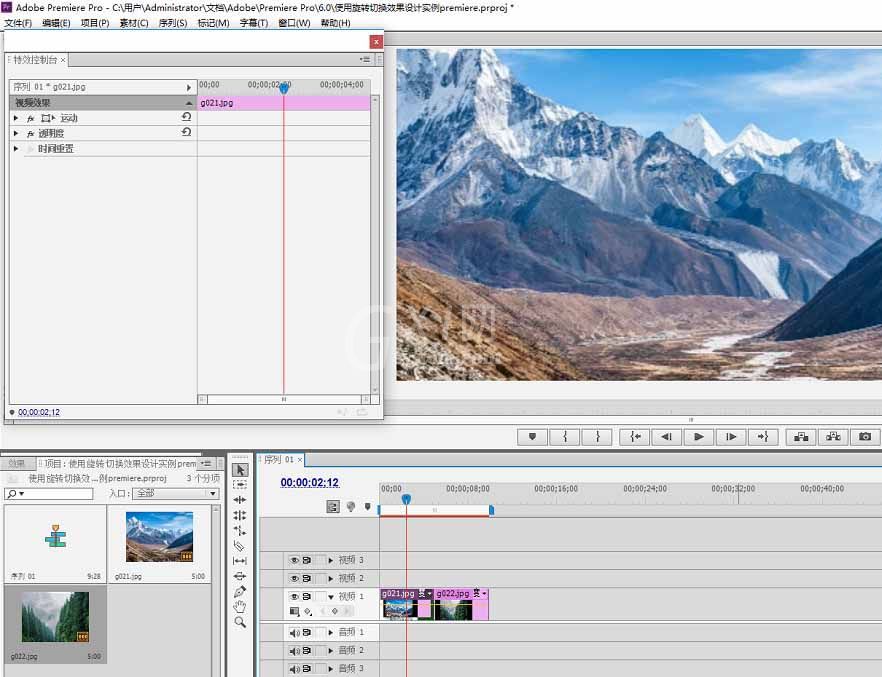Switch to the 效果 tab
The width and height of the screenshot is (882, 677).
(17, 463)
